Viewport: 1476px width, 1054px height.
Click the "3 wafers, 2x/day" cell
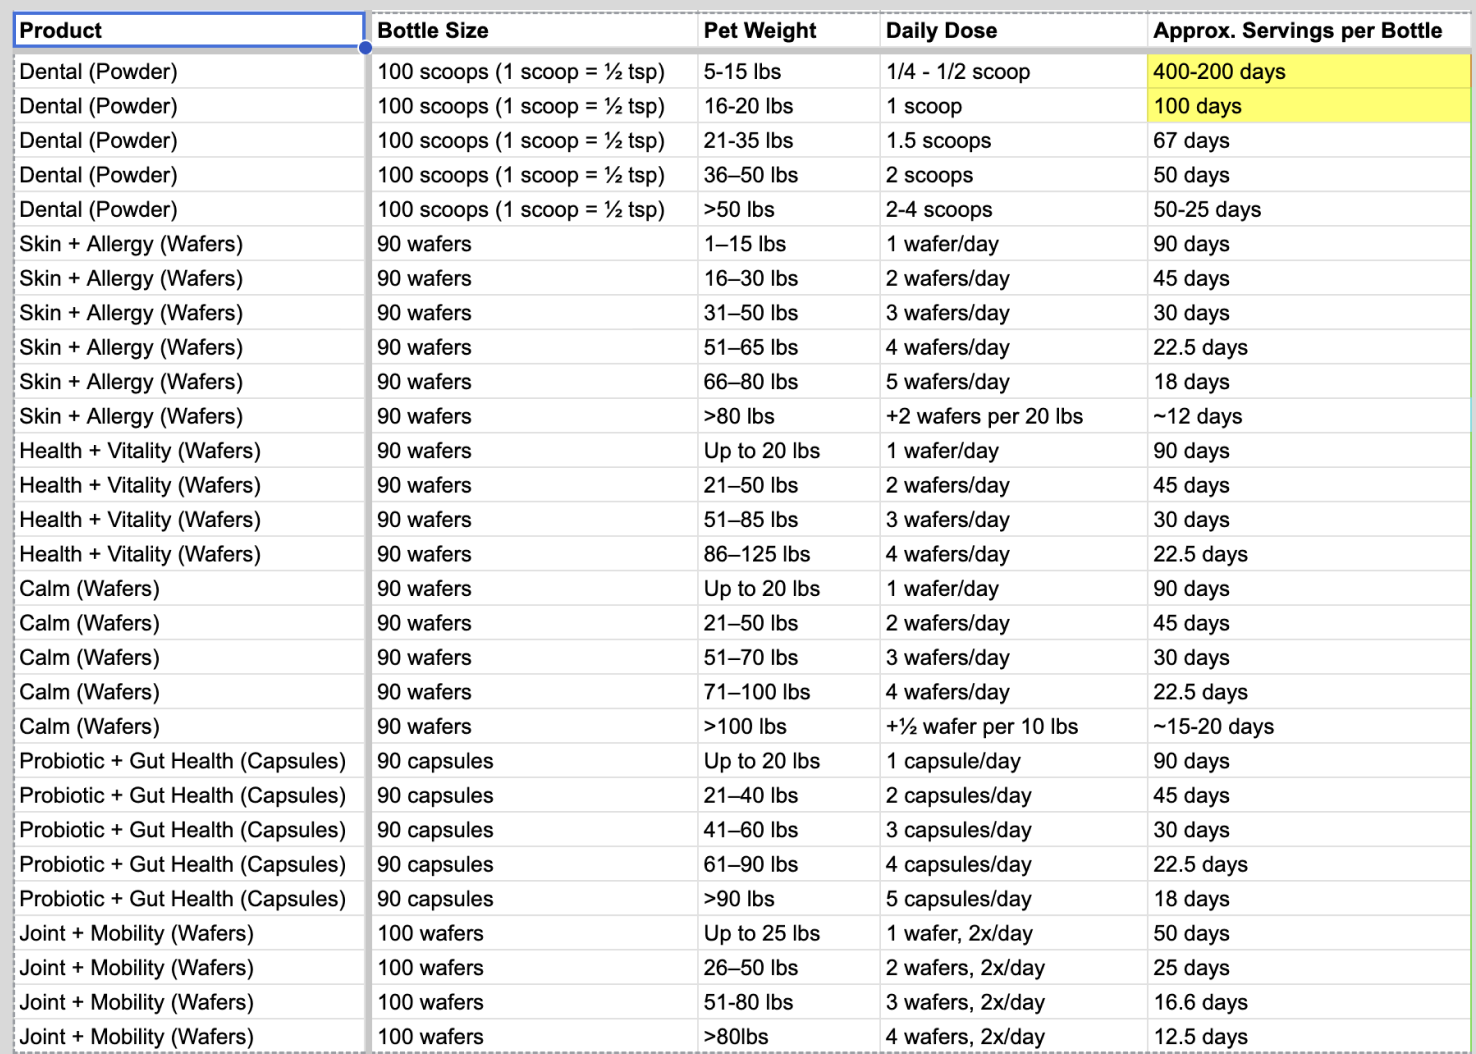1013,1003
